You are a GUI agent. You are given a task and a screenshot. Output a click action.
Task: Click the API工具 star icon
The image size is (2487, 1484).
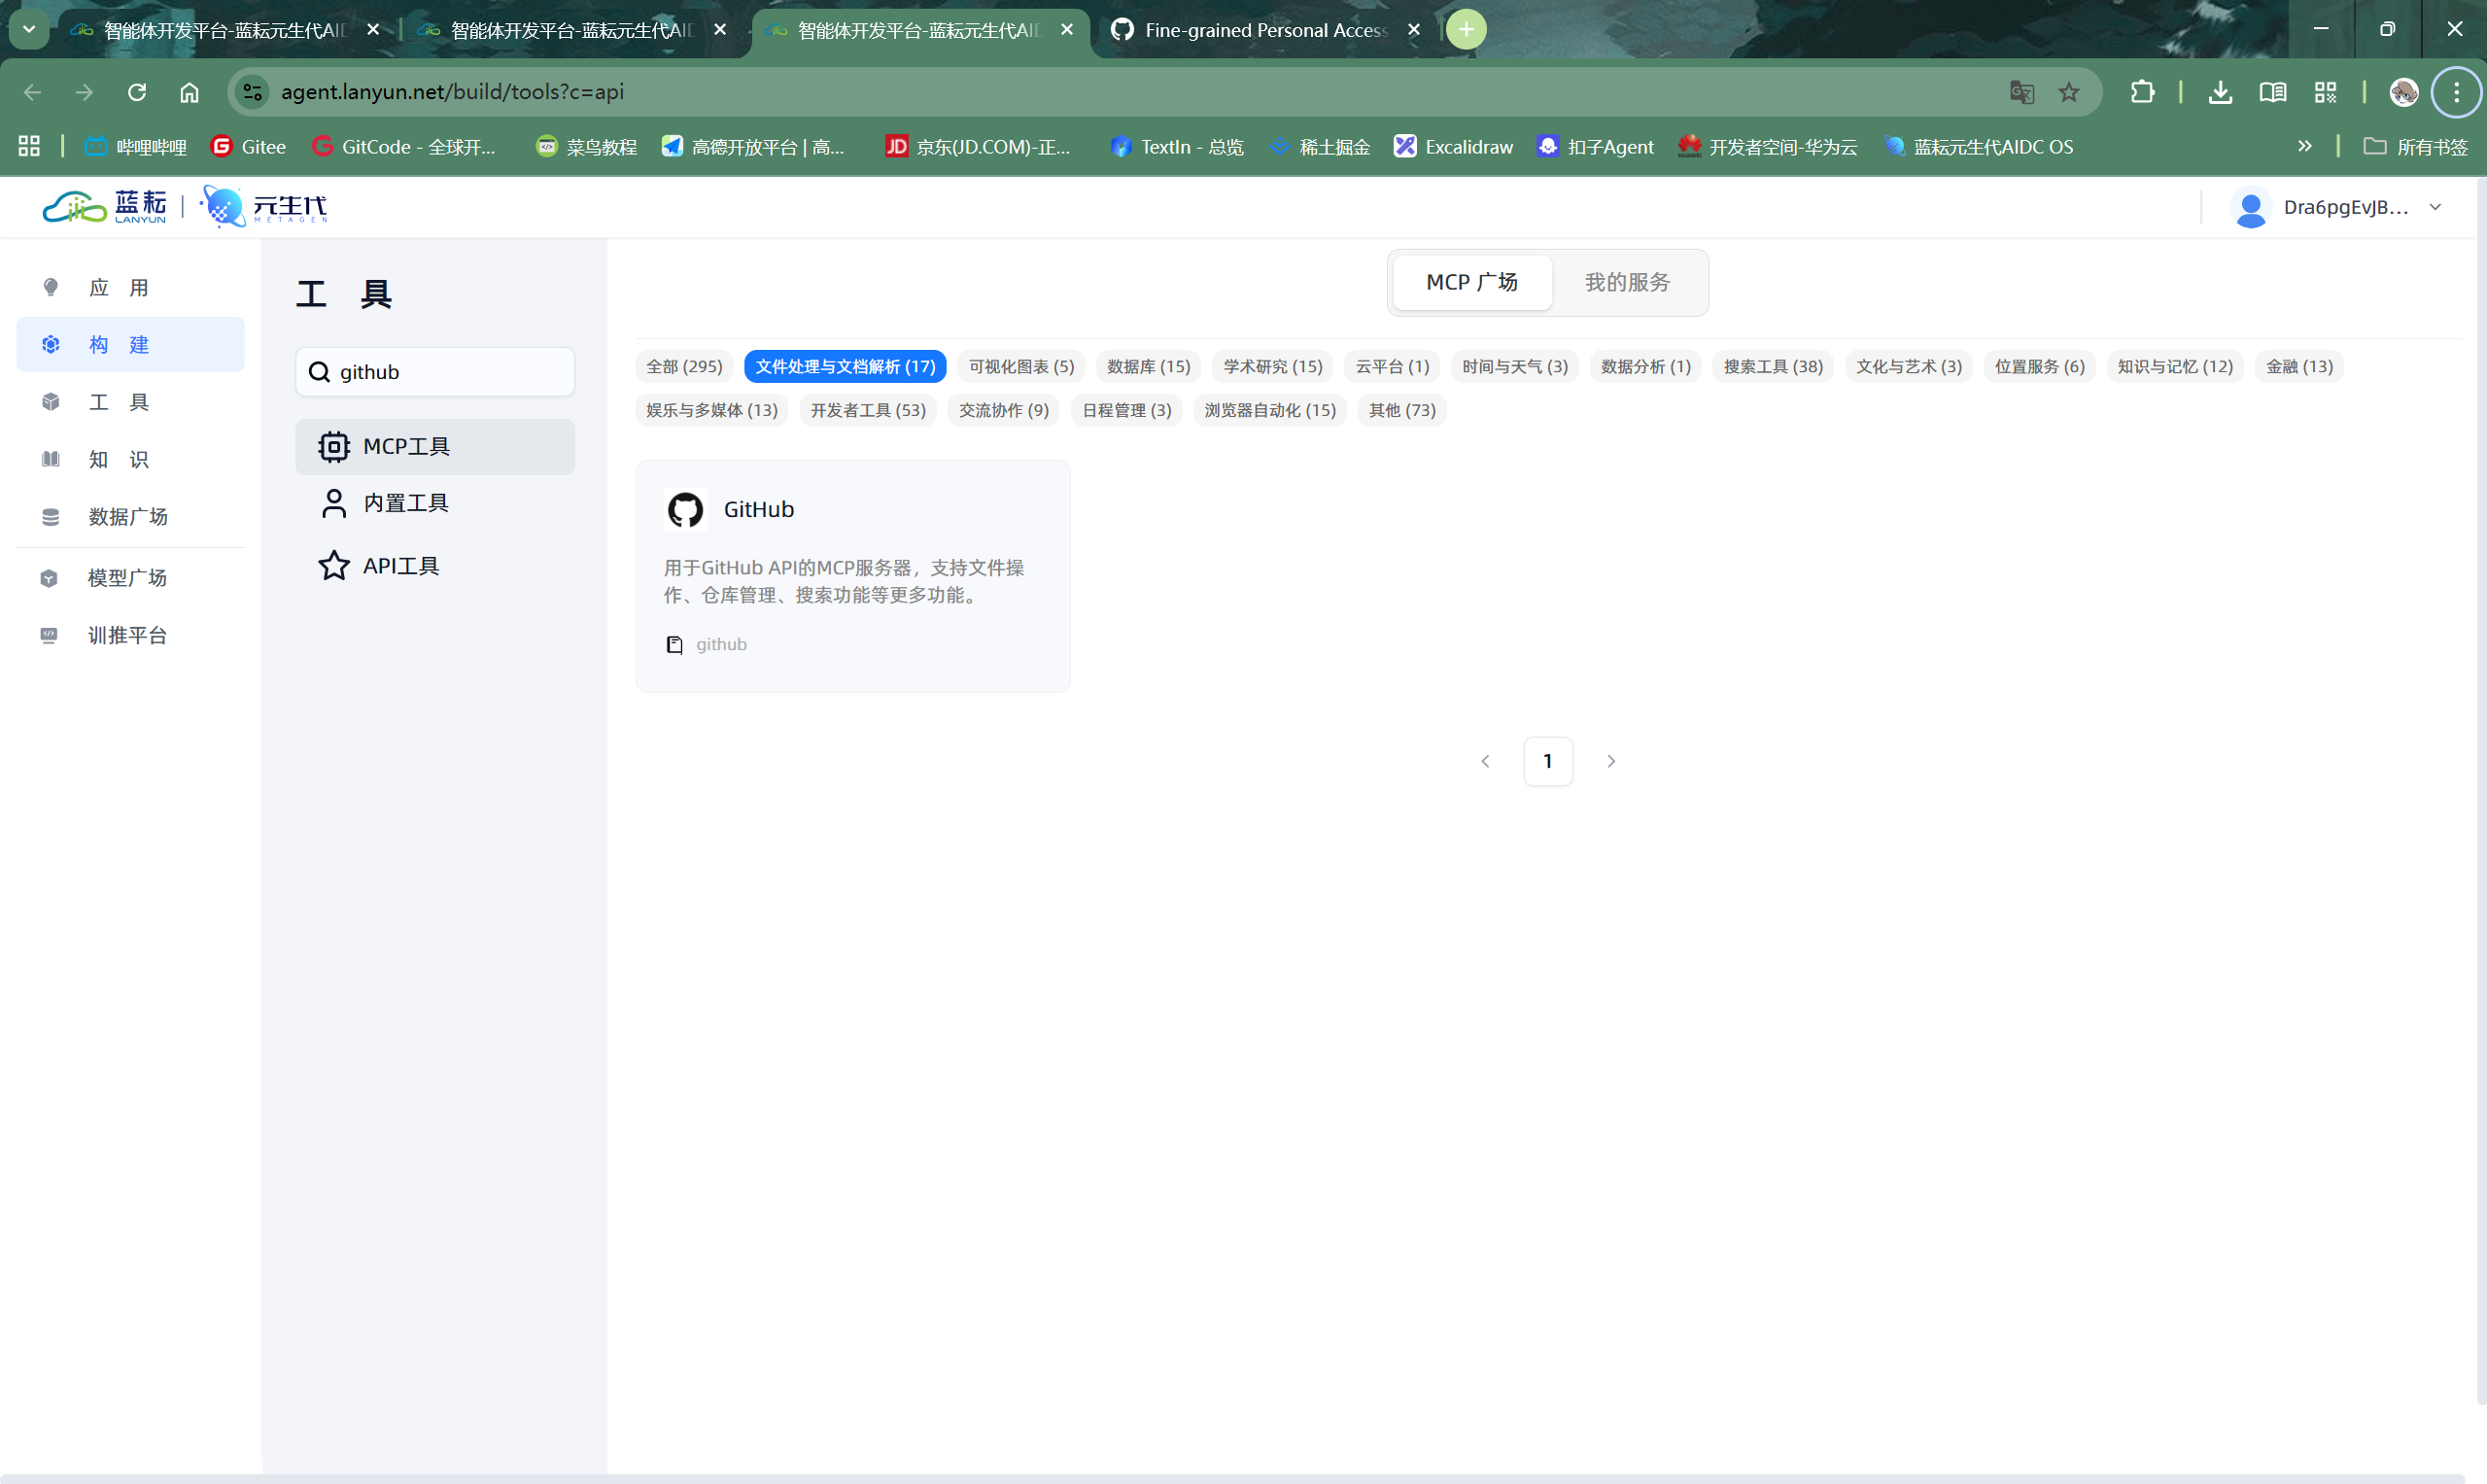point(334,566)
